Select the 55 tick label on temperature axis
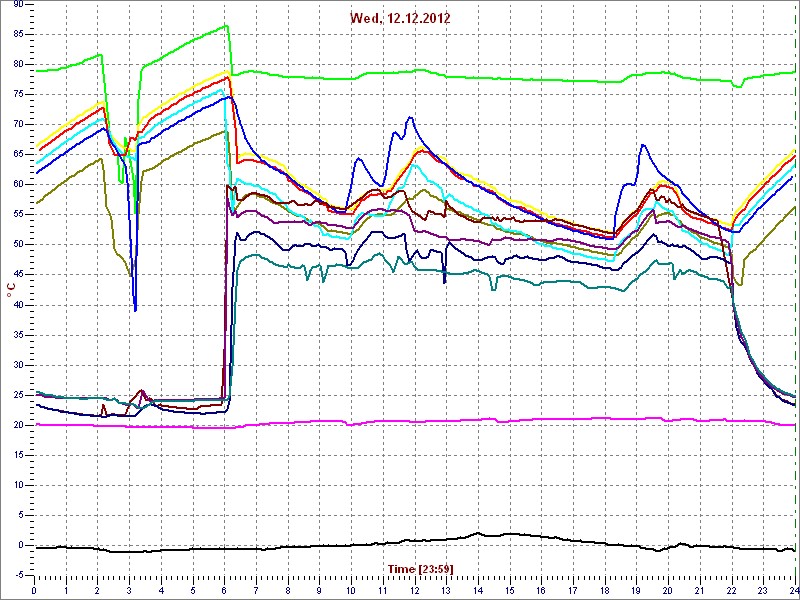 tap(17, 215)
